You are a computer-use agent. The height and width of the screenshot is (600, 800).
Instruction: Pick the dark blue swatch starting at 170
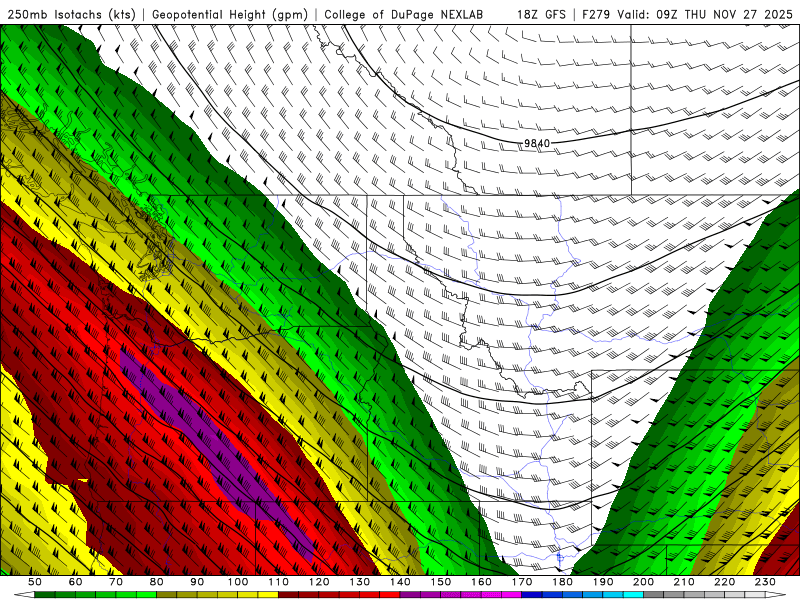point(532,594)
